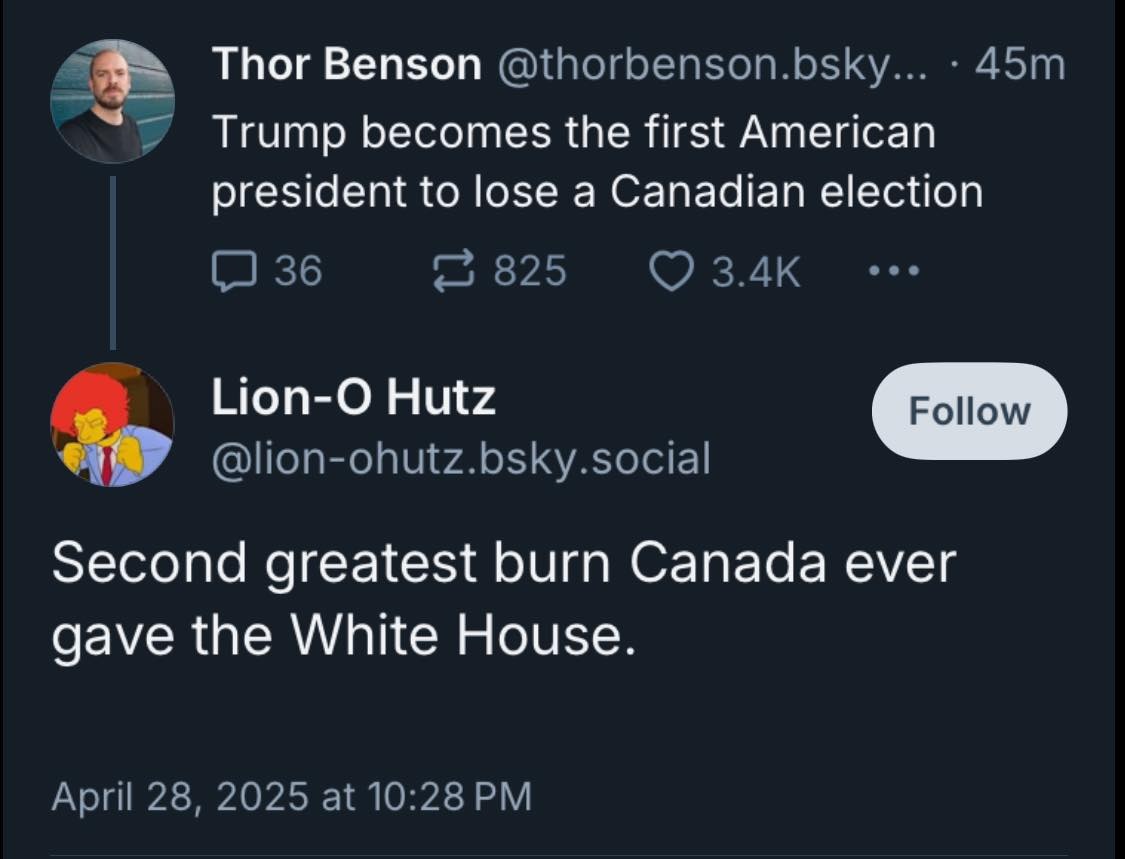Viewport: 1125px width, 859px height.
Task: Click the 36 replies count
Action: click(x=298, y=271)
